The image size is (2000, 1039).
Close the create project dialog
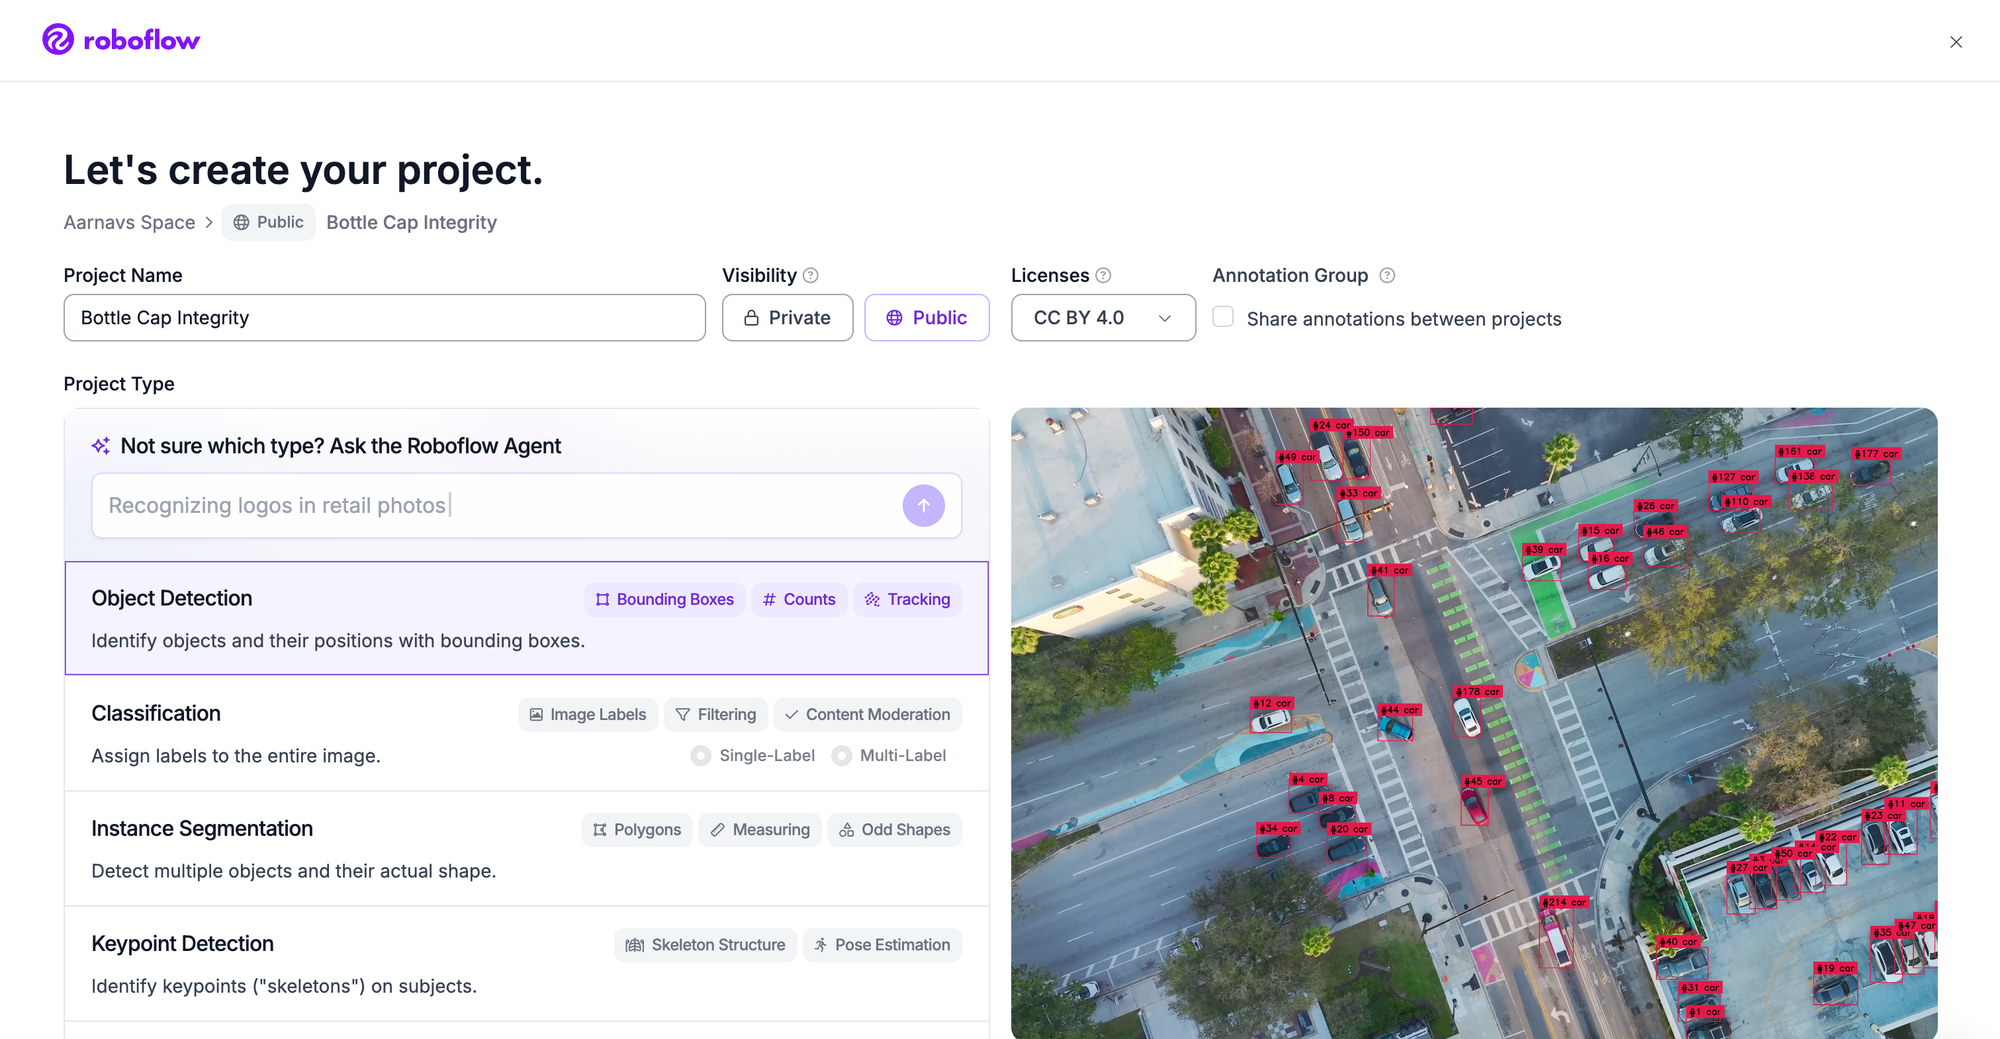click(1956, 42)
